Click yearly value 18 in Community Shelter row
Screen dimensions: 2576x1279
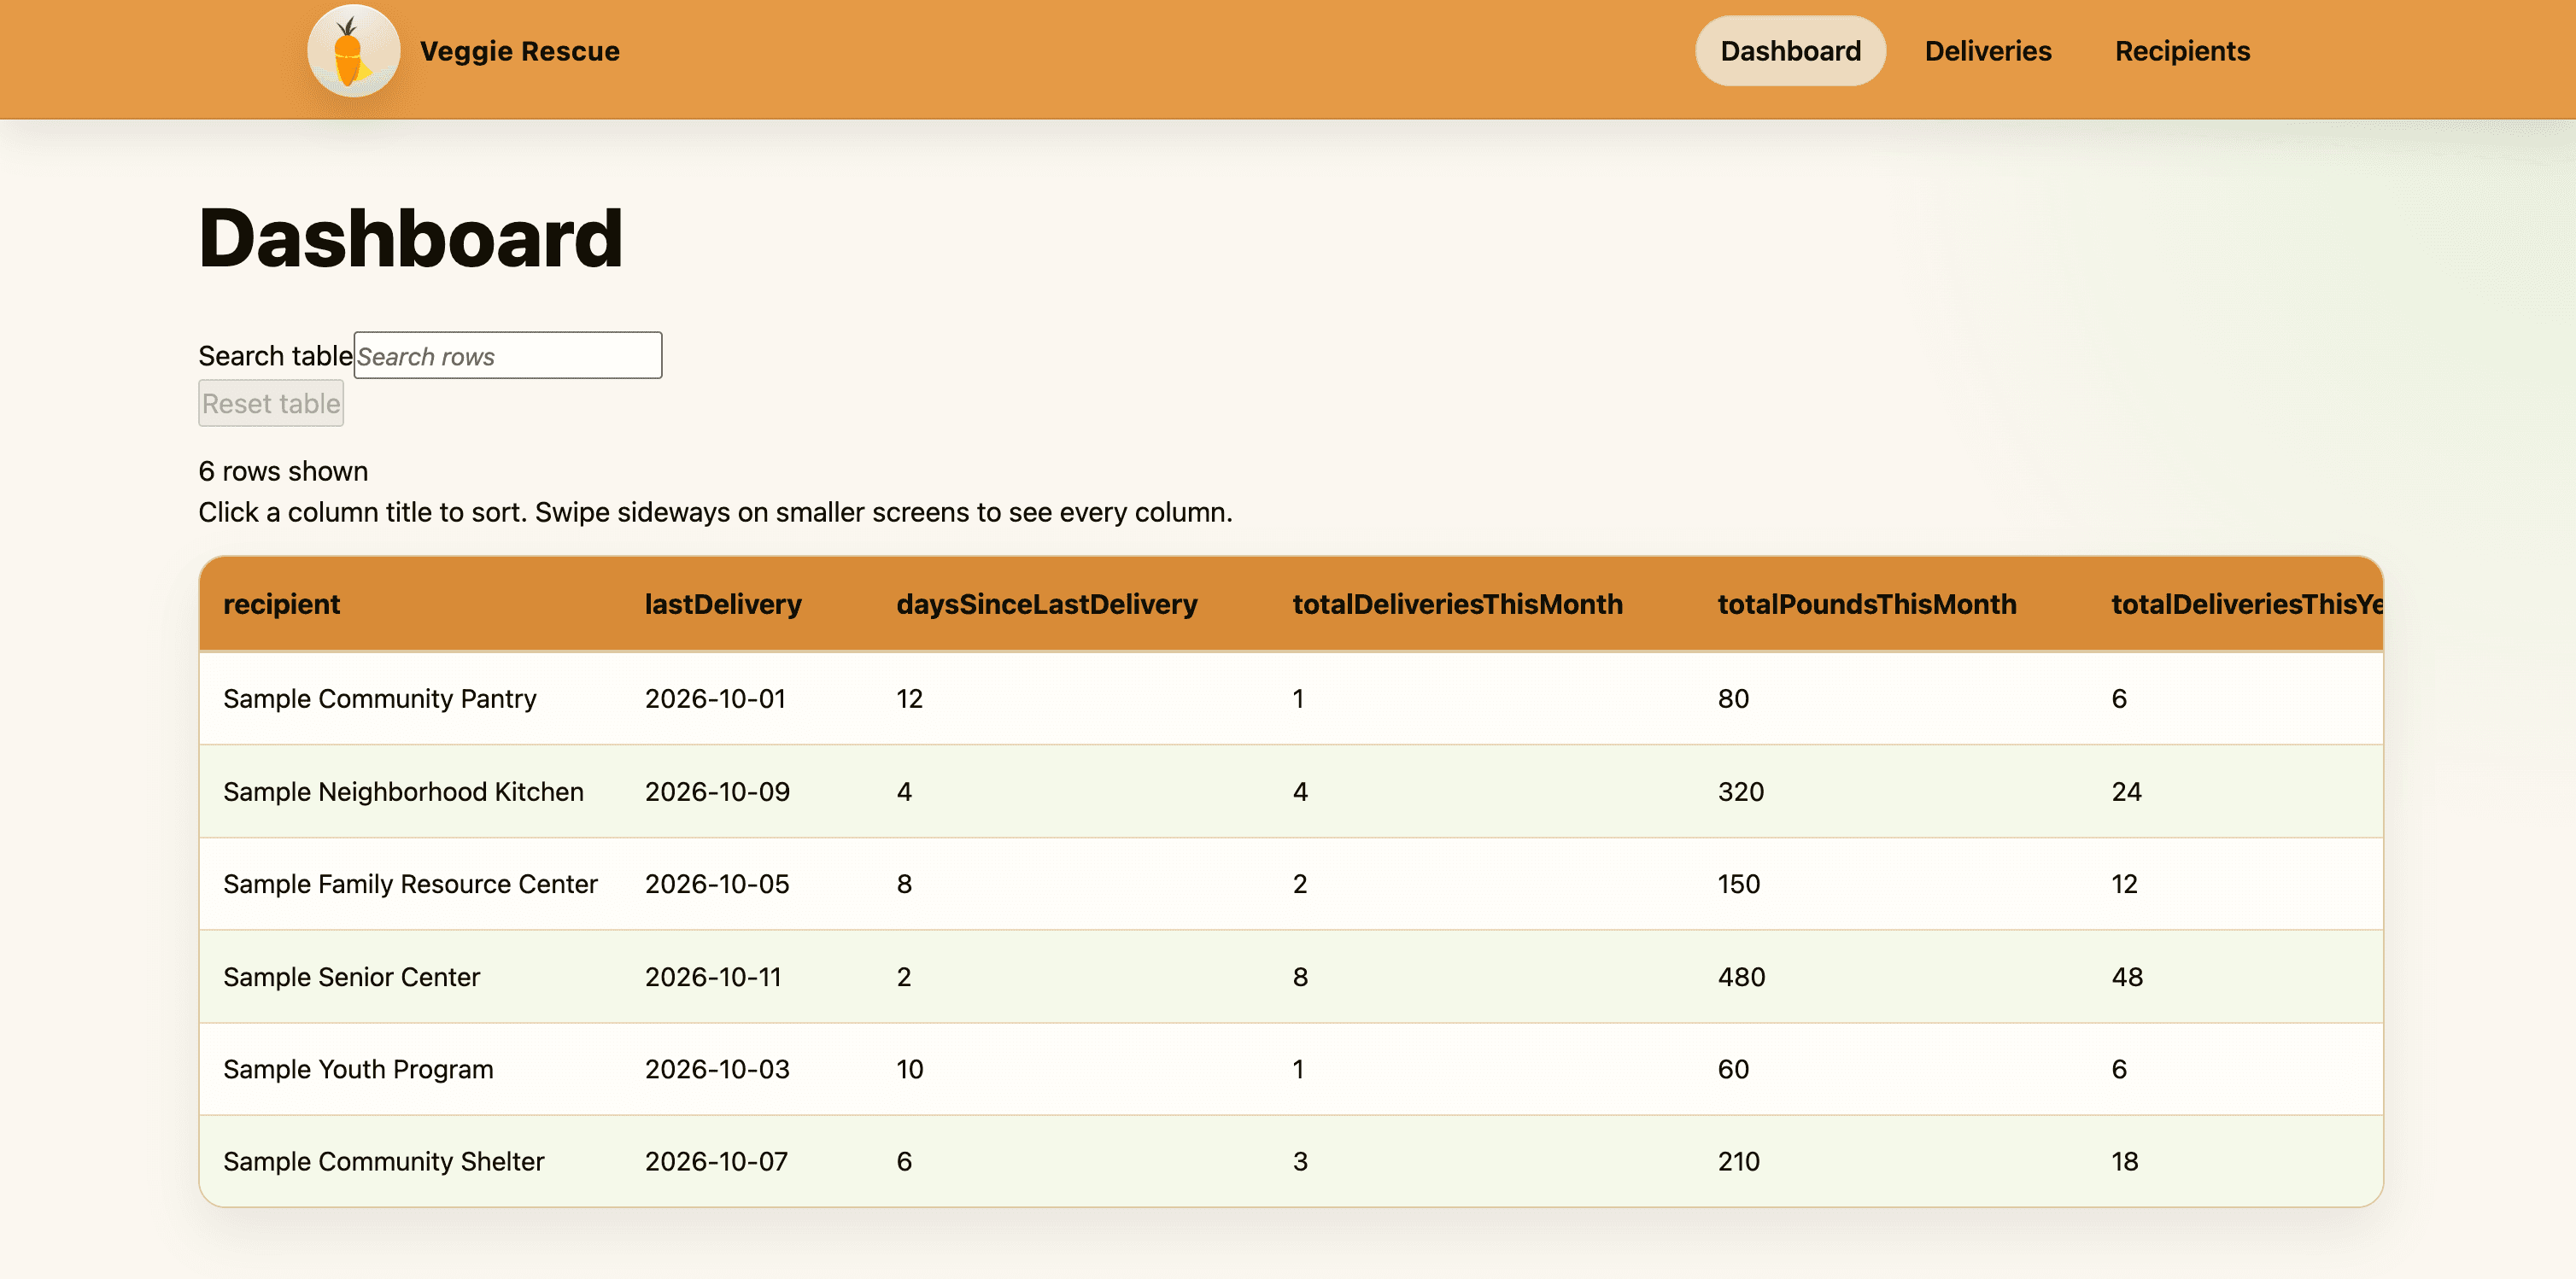click(2124, 1161)
